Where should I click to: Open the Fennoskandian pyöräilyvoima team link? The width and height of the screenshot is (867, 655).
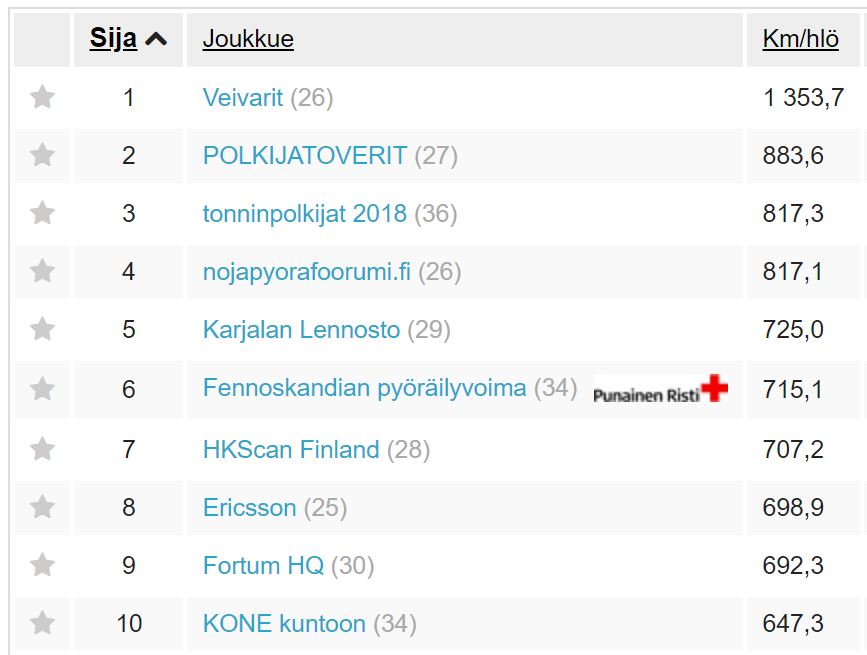click(364, 388)
